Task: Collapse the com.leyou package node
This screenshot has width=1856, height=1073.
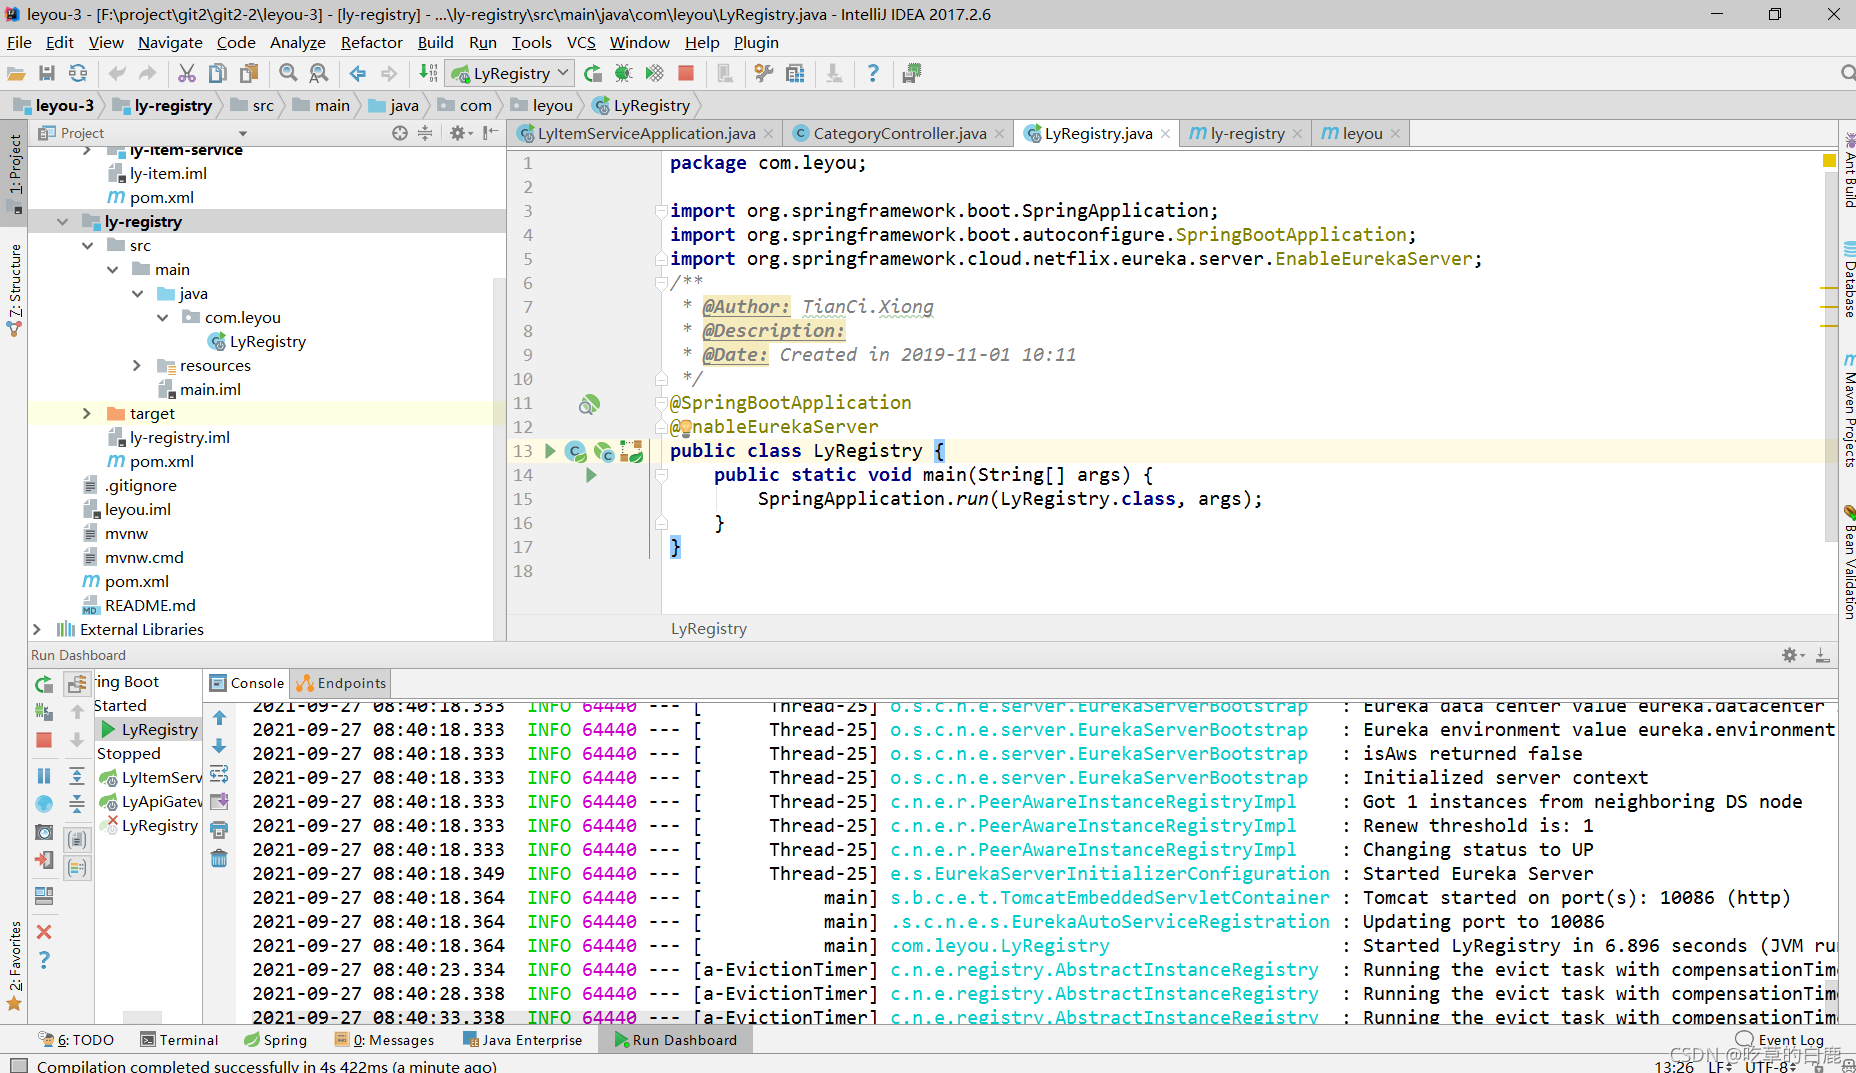Action: [163, 318]
